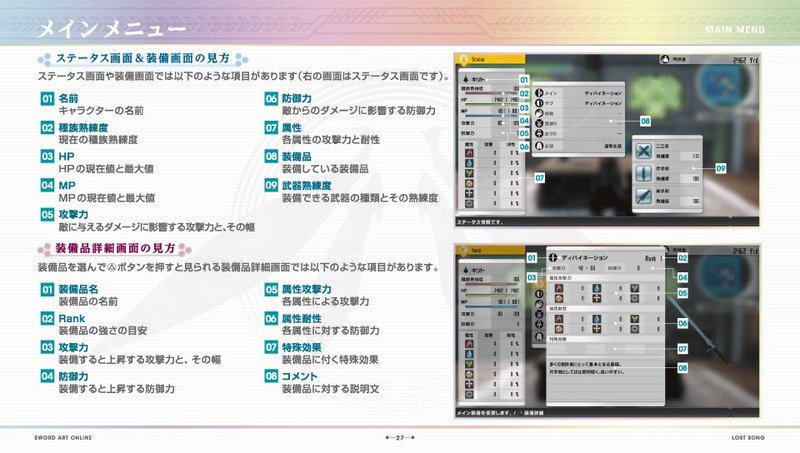
Task: Click fire icon under 属性攻撃力 in detail panel
Action: click(559, 288)
